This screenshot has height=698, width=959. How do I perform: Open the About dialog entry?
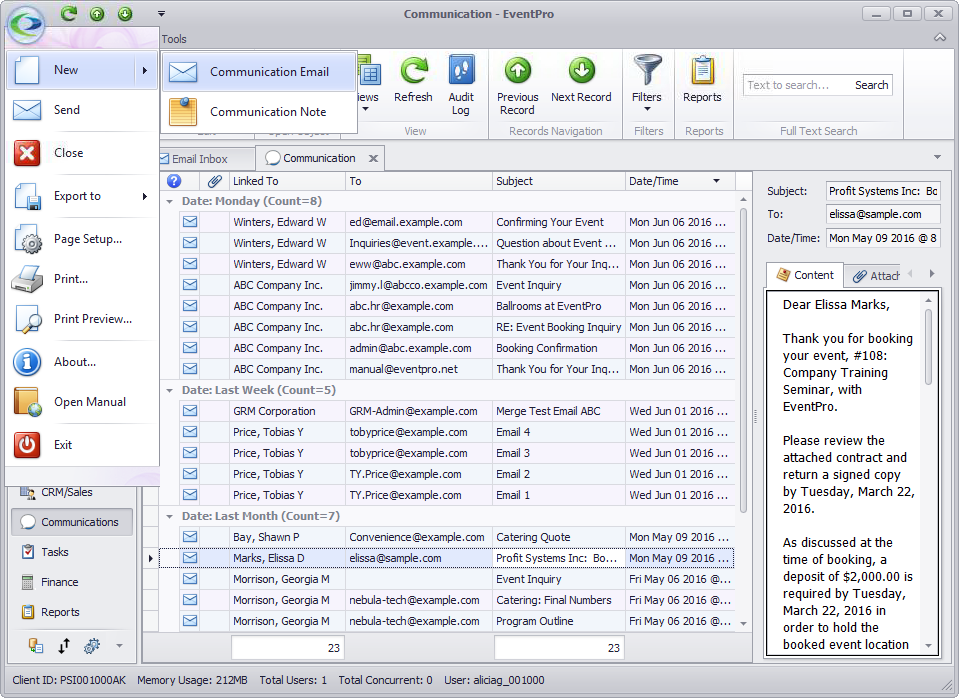[82, 362]
